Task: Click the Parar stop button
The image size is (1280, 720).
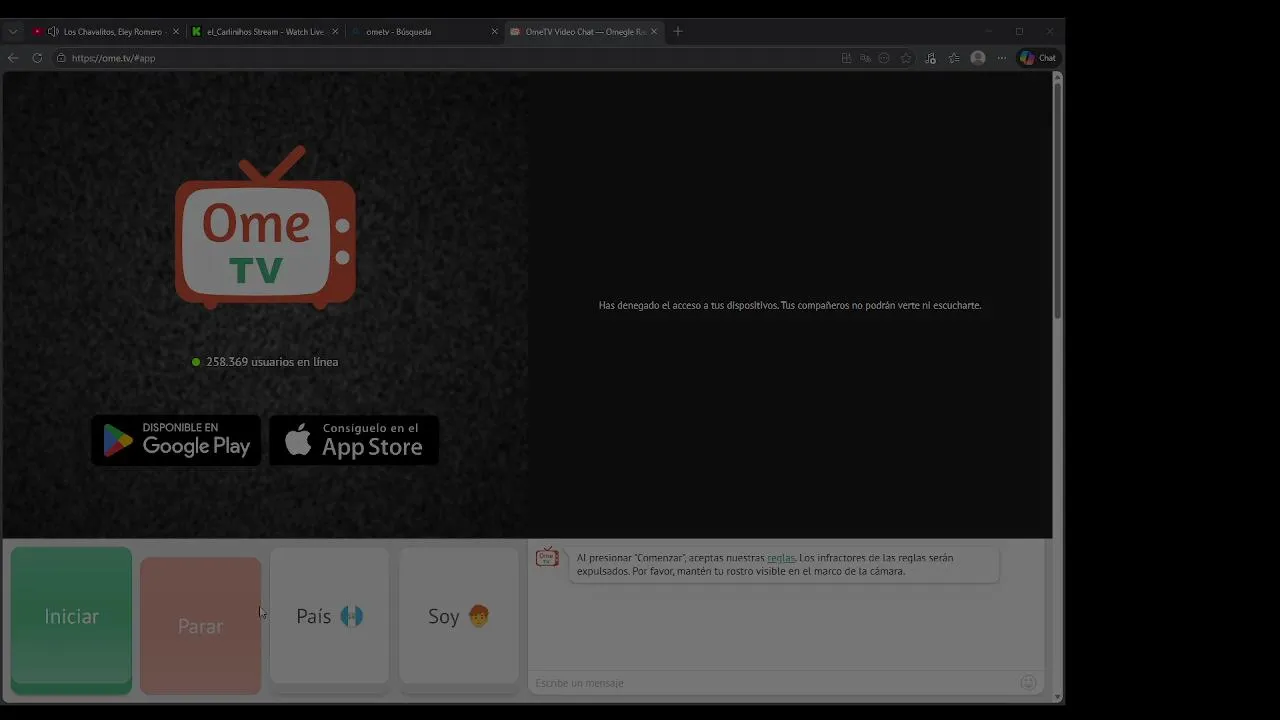Action: (x=200, y=625)
